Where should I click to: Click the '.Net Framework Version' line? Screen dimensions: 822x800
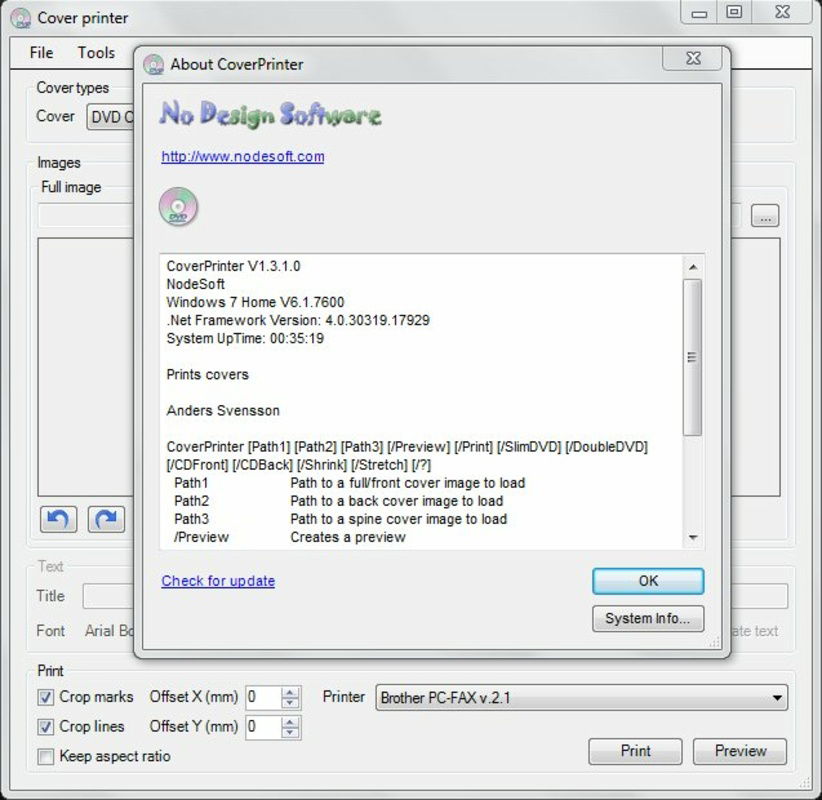(298, 320)
